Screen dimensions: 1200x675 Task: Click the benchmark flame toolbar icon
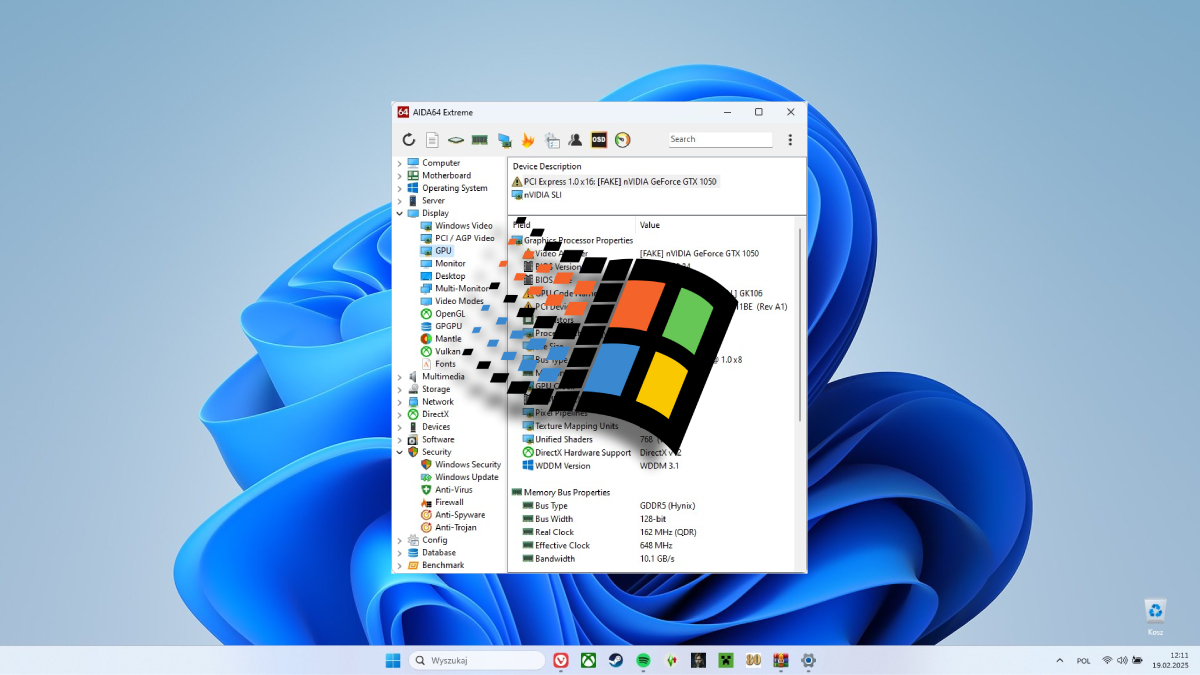[527, 140]
